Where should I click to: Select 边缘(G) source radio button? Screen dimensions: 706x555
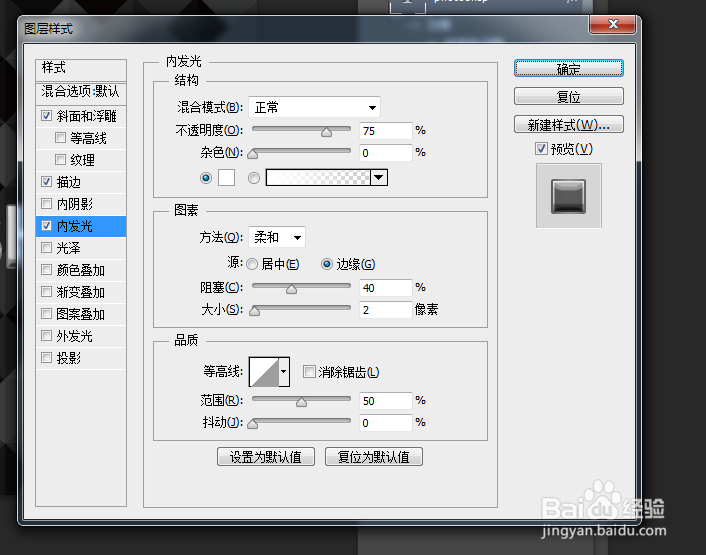(327, 264)
